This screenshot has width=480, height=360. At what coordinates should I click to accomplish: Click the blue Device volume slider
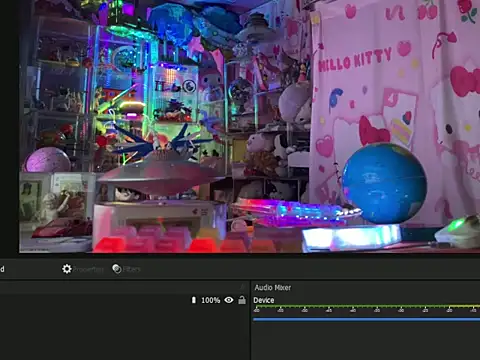click(x=366, y=319)
